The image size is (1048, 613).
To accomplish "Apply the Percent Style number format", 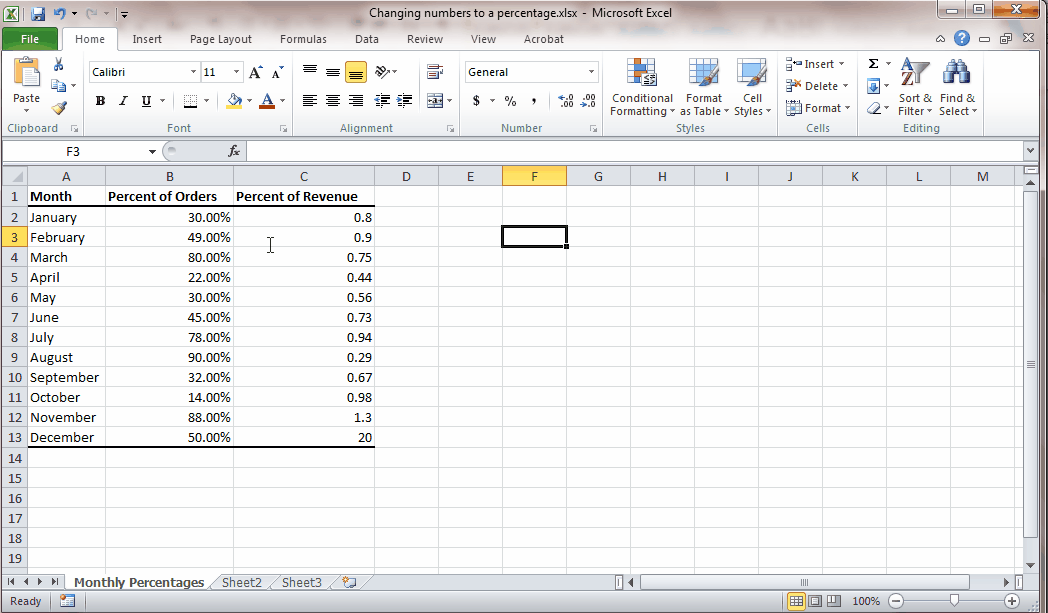I will tap(509, 101).
